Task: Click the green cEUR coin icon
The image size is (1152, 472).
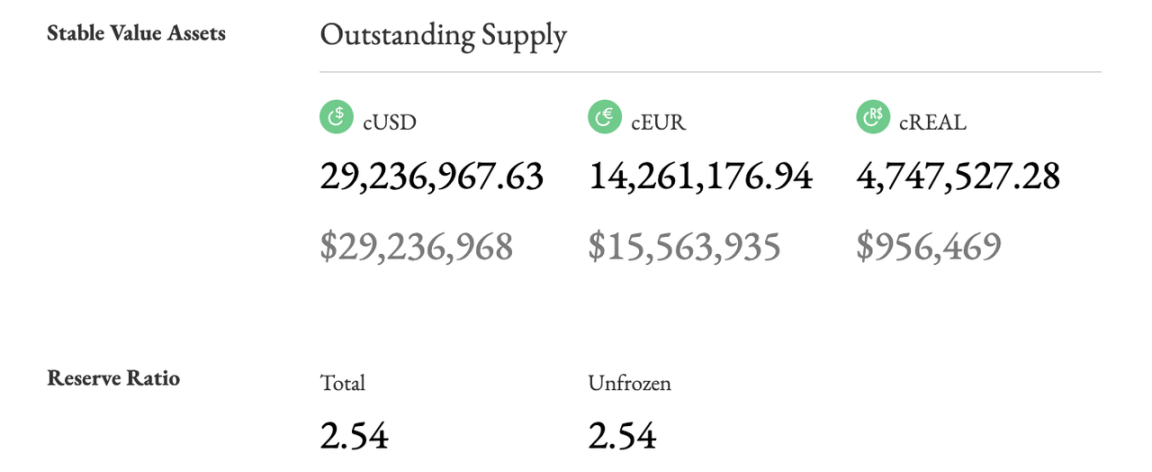Action: point(605,119)
